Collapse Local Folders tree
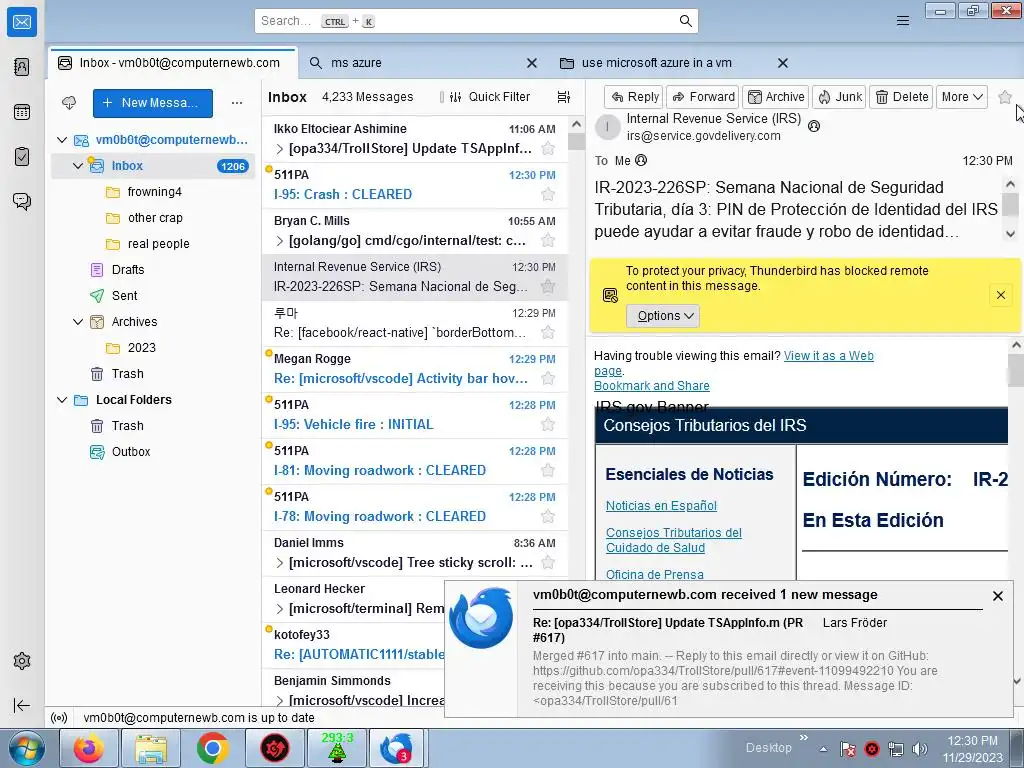Image resolution: width=1024 pixels, height=768 pixels. pyautogui.click(x=62, y=400)
